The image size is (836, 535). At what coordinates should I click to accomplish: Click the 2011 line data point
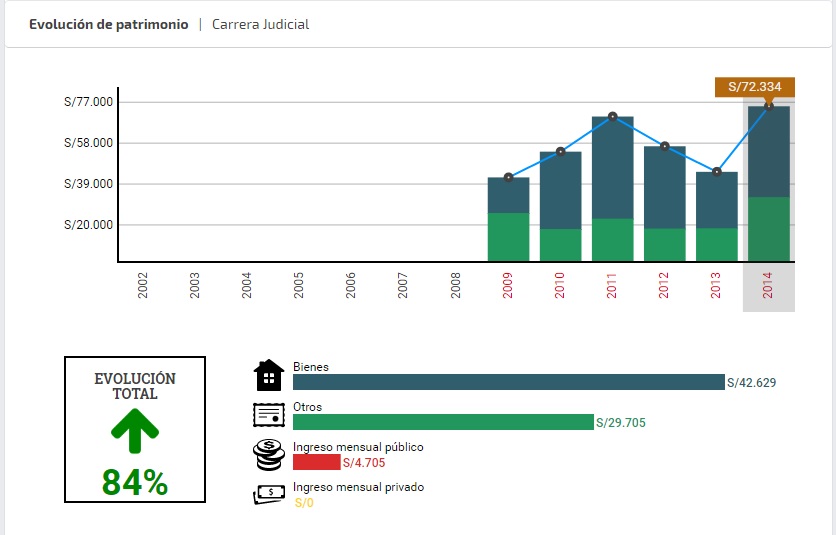coord(612,117)
